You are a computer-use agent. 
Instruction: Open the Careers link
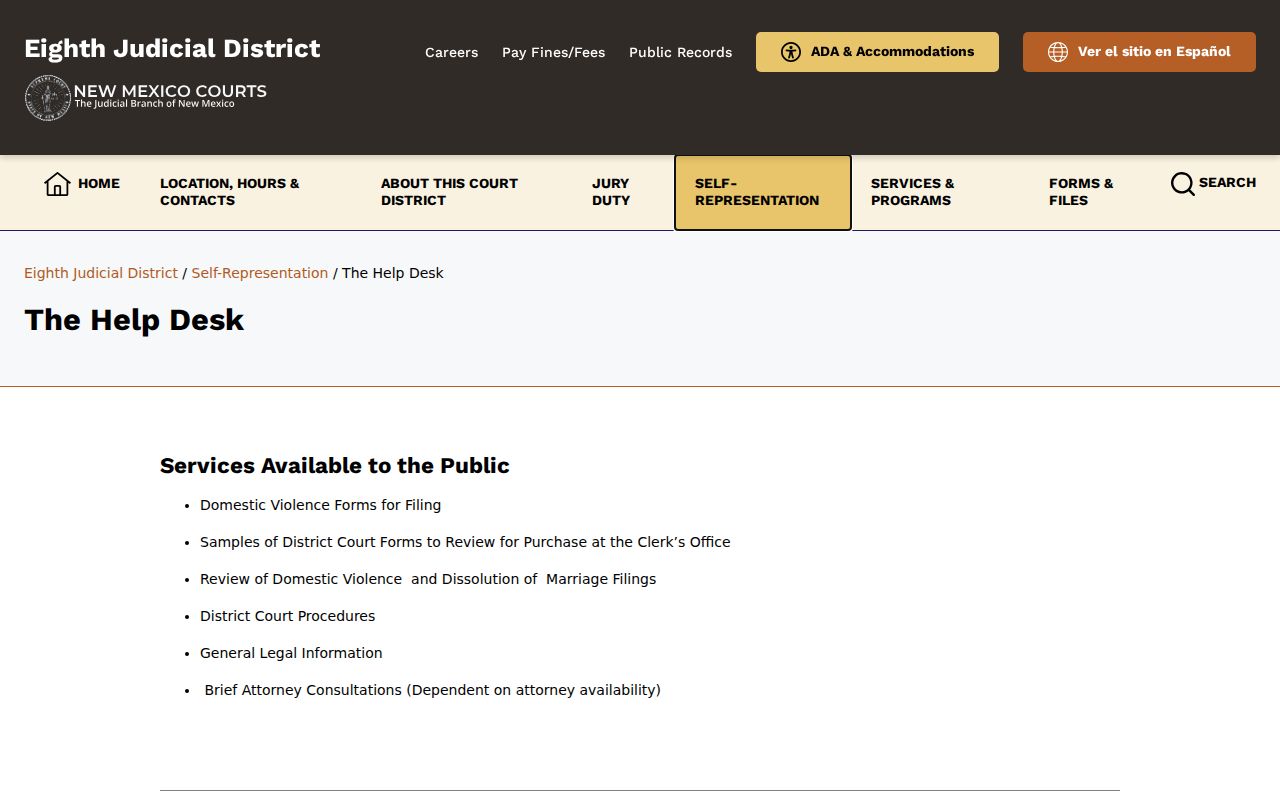click(x=452, y=52)
